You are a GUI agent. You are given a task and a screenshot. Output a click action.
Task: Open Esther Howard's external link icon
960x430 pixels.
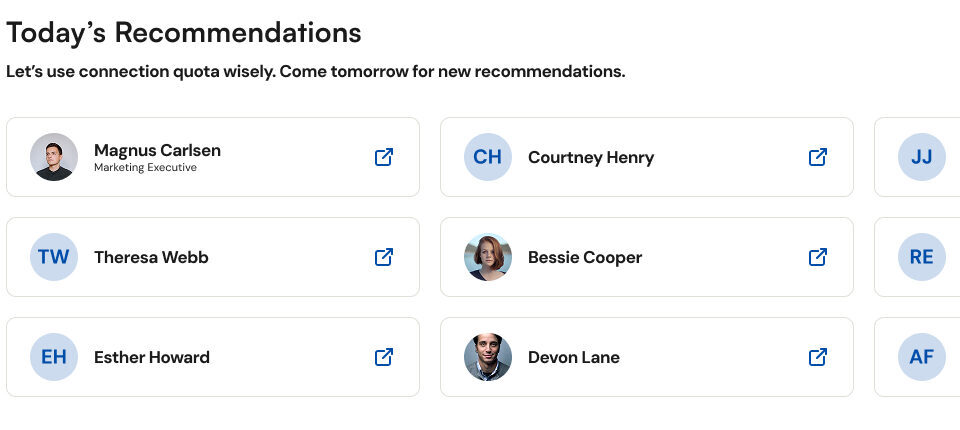pos(384,357)
